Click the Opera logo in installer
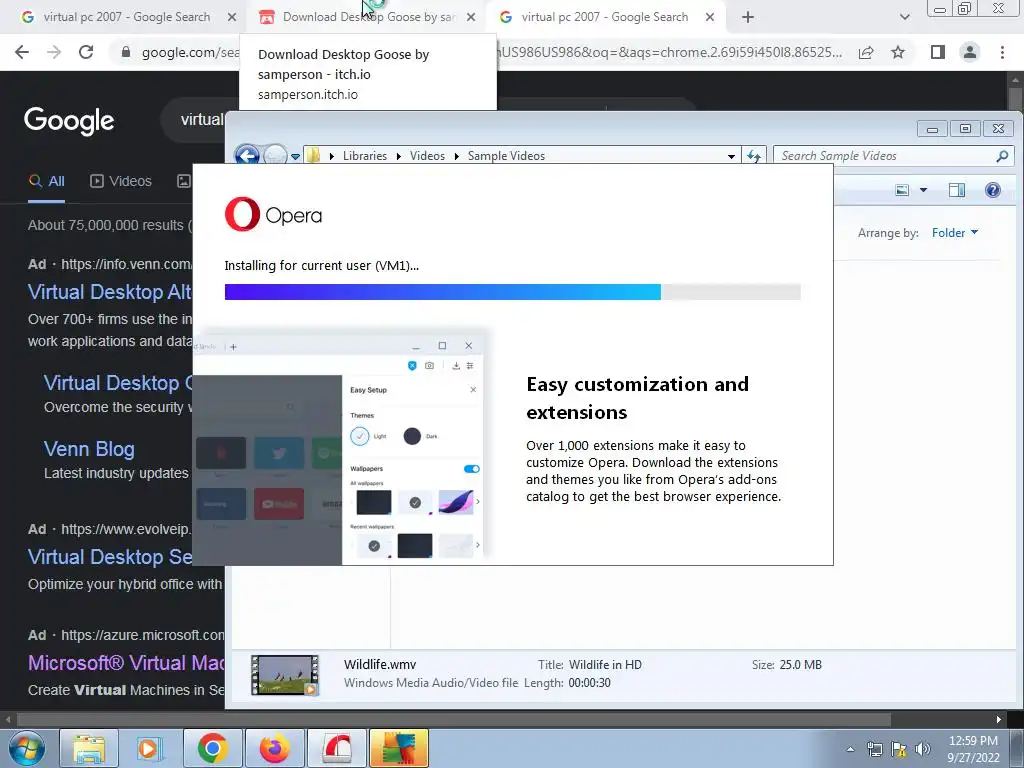The width and height of the screenshot is (1024, 768). [x=273, y=214]
